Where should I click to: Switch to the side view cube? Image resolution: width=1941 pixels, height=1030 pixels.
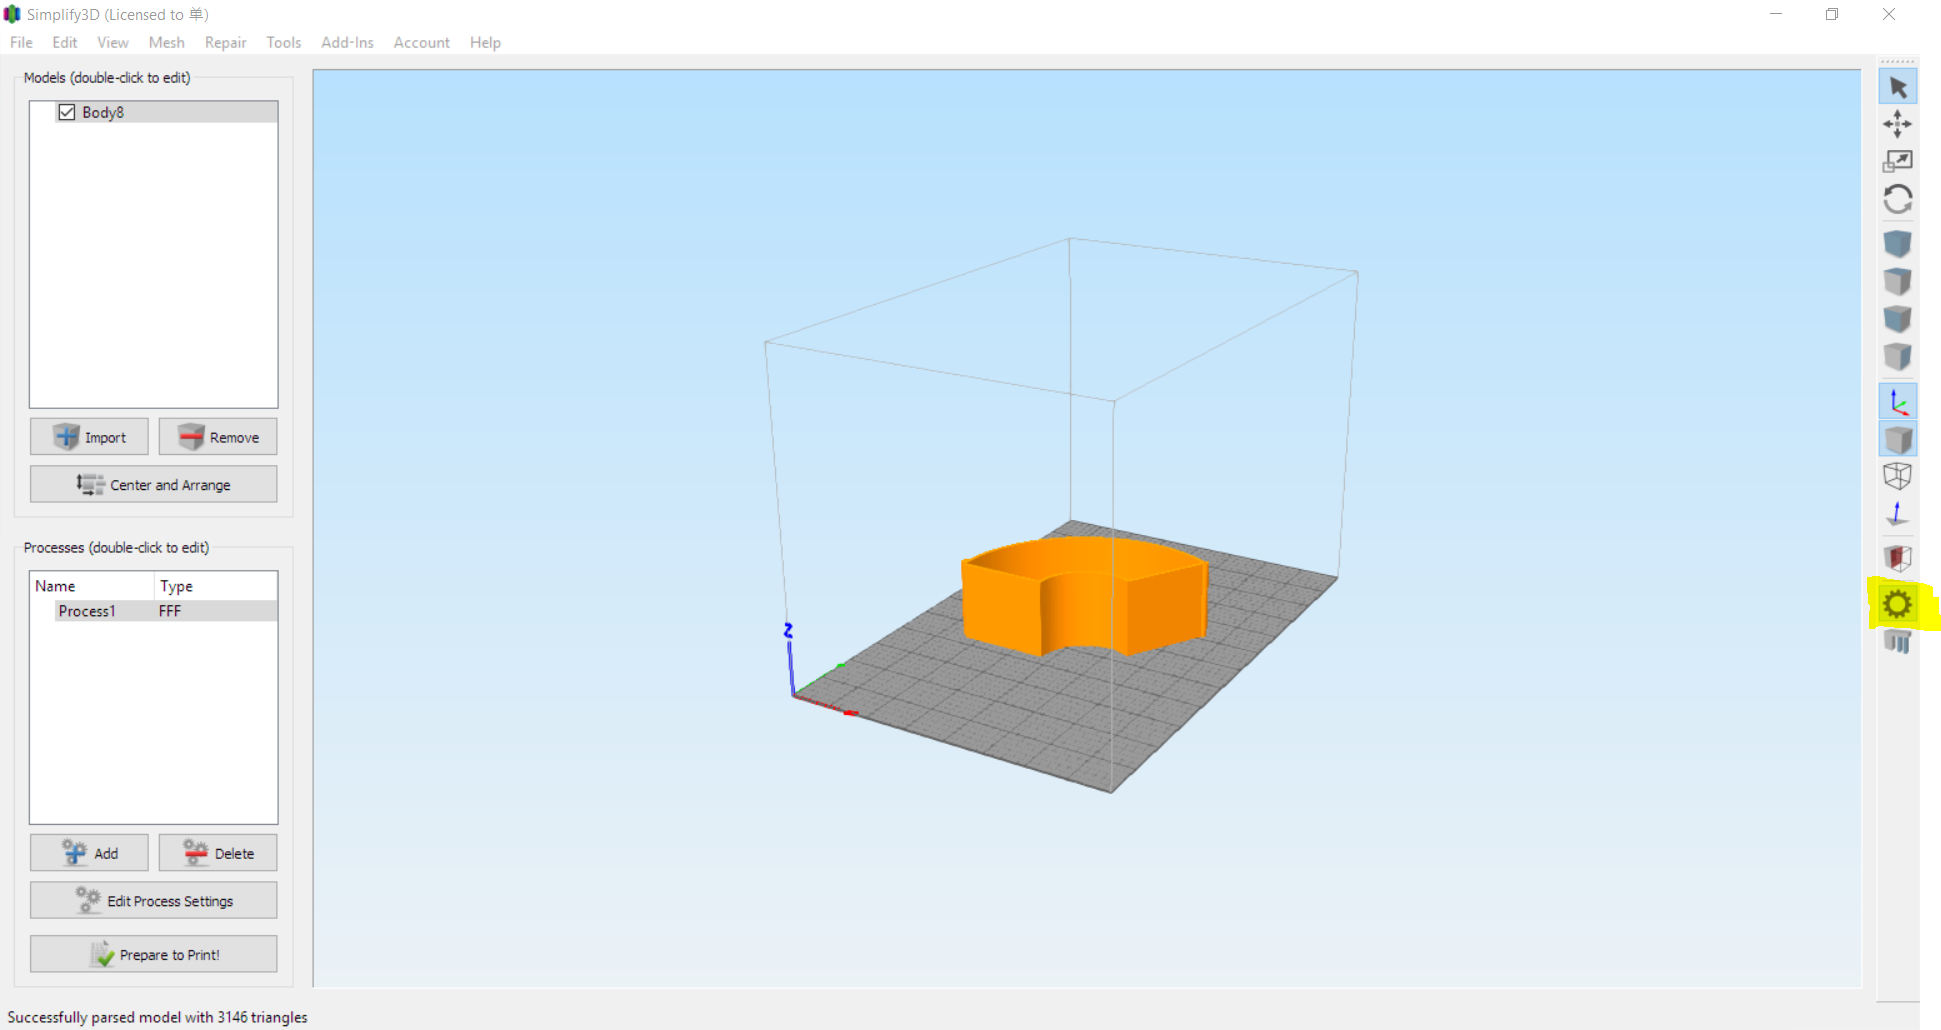(x=1897, y=356)
